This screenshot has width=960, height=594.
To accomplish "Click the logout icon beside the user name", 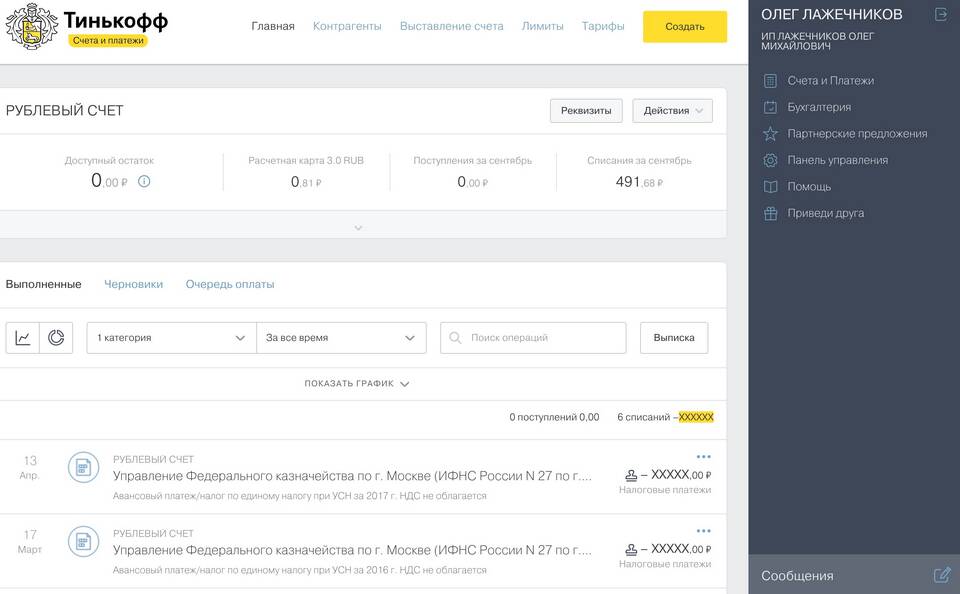I will [x=940, y=14].
